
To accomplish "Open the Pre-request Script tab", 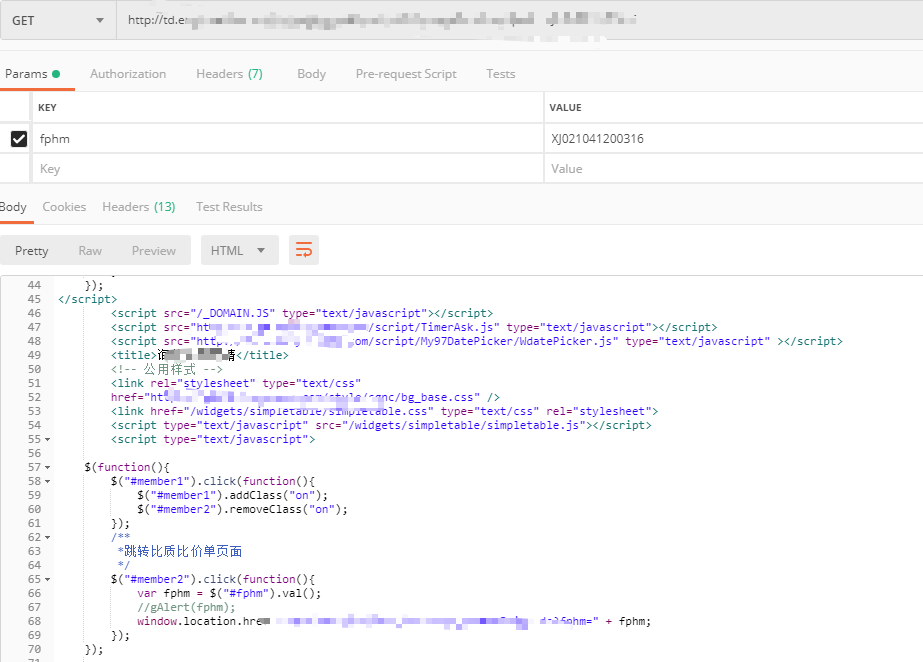I will coord(406,74).
